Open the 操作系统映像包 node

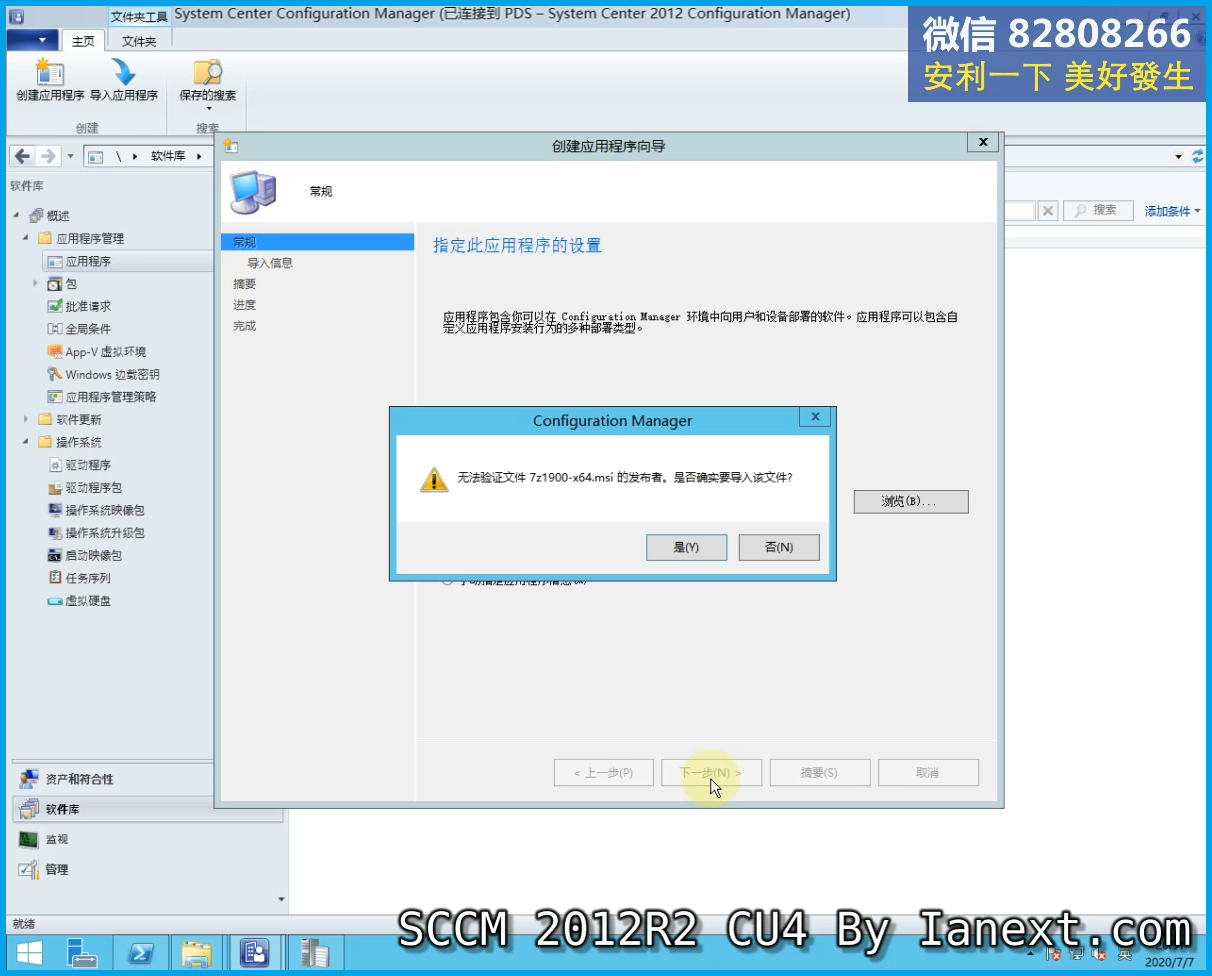pos(105,510)
